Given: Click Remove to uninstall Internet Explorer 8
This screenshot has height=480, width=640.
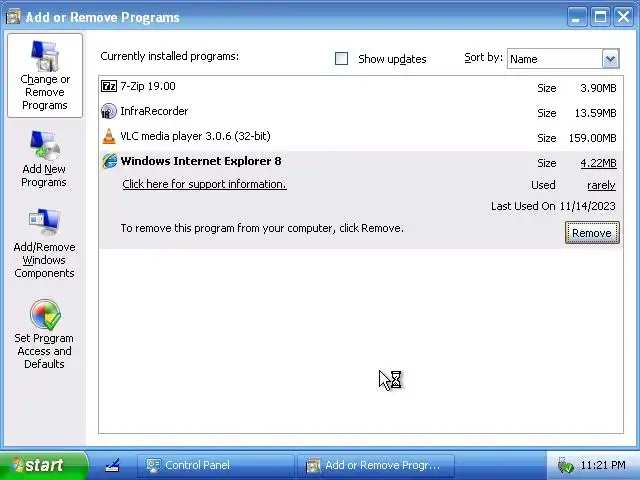Looking at the screenshot, I should [592, 233].
